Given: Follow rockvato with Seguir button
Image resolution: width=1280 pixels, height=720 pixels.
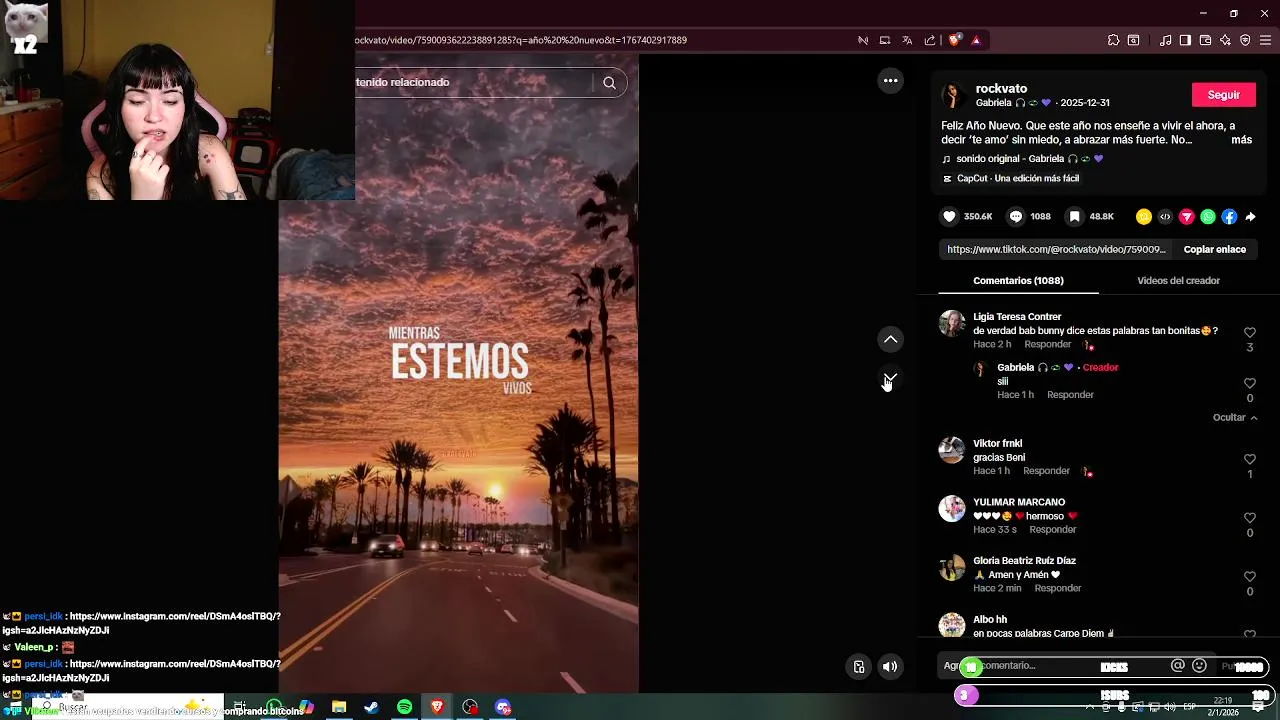Looking at the screenshot, I should pos(1223,95).
